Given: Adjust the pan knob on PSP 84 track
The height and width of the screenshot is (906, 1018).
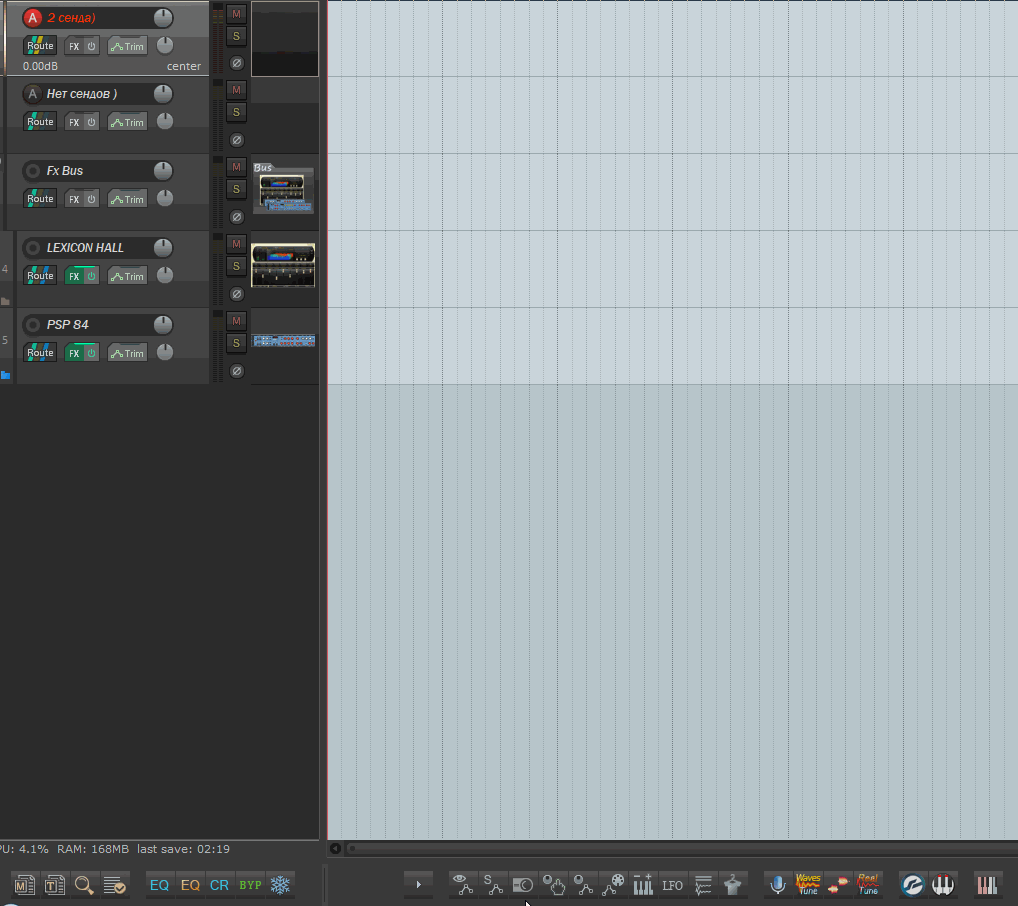Looking at the screenshot, I should click(x=165, y=352).
